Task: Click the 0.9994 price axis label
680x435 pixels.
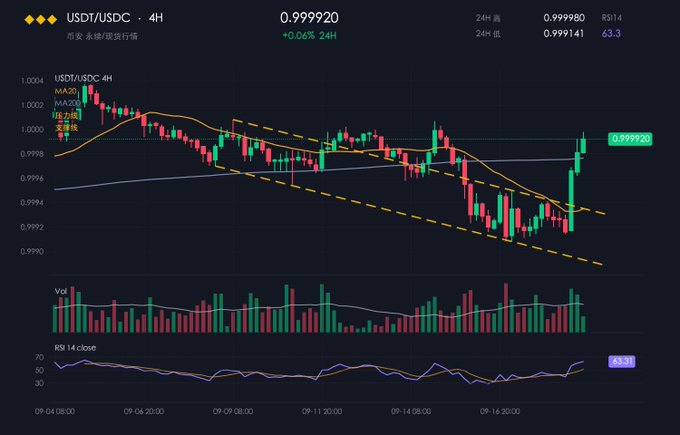Action: click(x=32, y=203)
